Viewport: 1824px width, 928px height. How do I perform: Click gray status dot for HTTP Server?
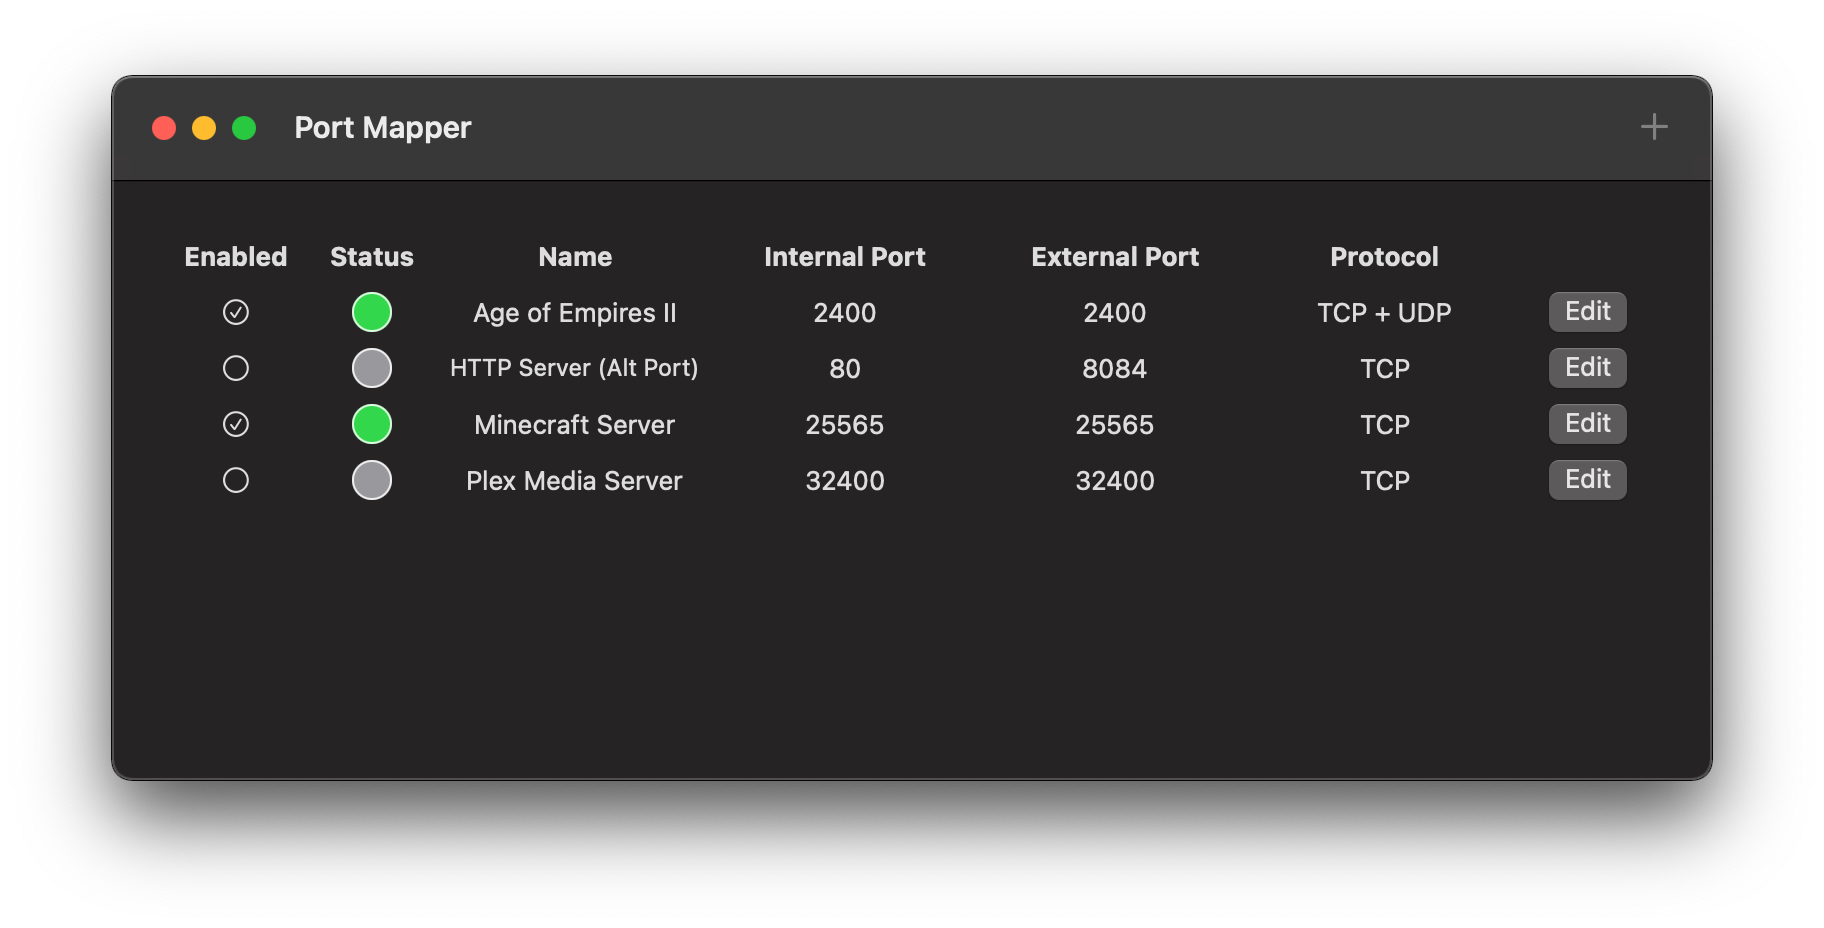point(372,368)
